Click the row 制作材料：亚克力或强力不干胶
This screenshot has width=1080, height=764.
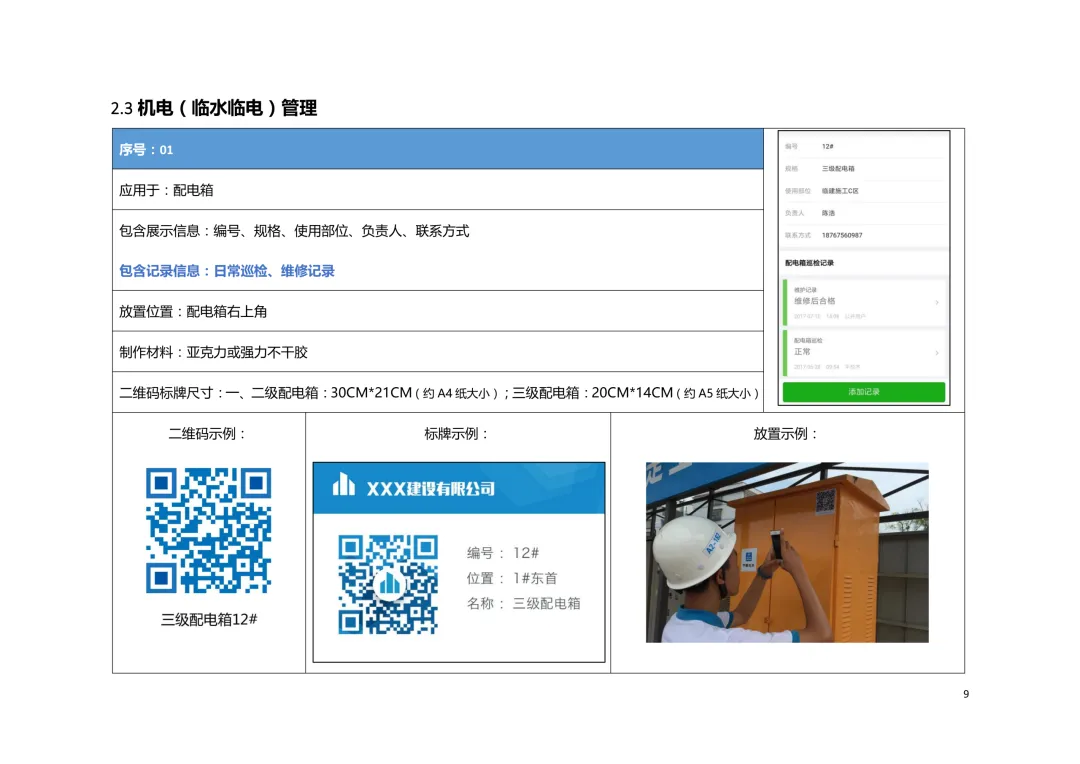pos(437,352)
